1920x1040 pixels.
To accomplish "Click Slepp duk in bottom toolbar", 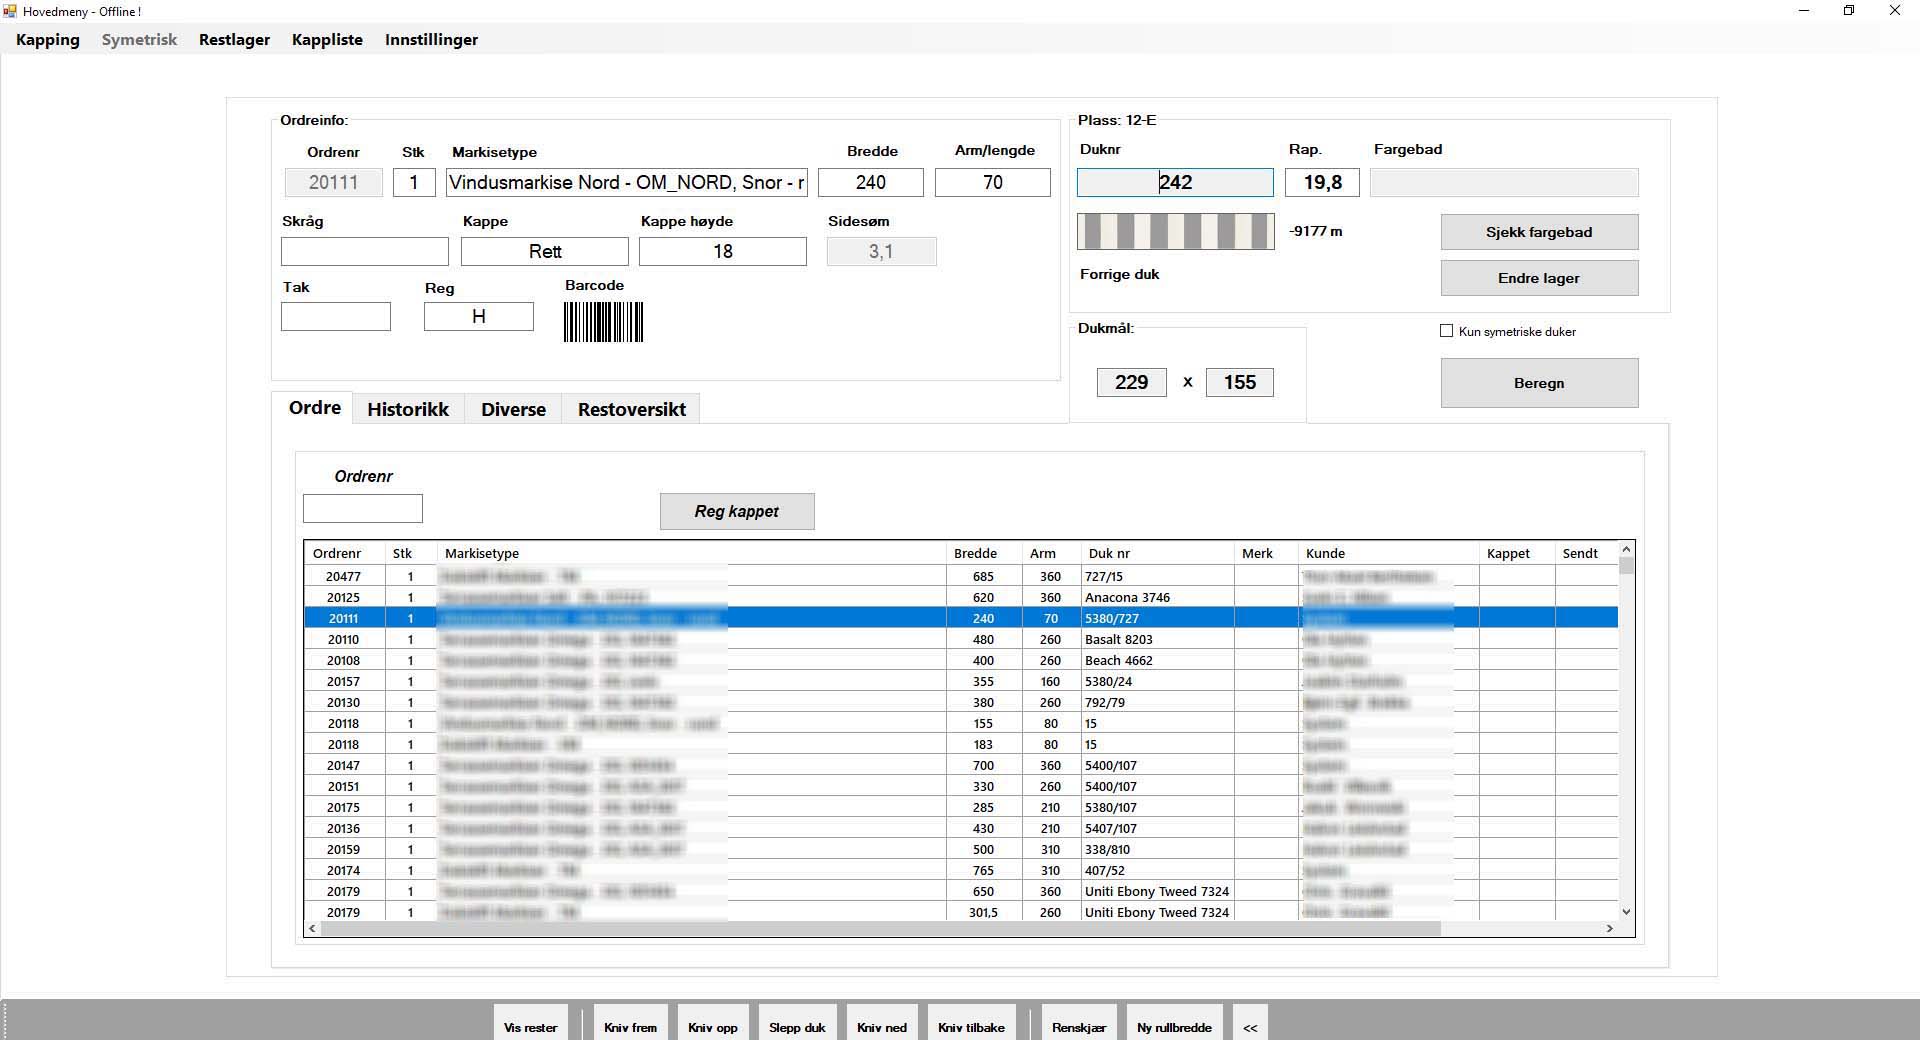I will point(797,1026).
